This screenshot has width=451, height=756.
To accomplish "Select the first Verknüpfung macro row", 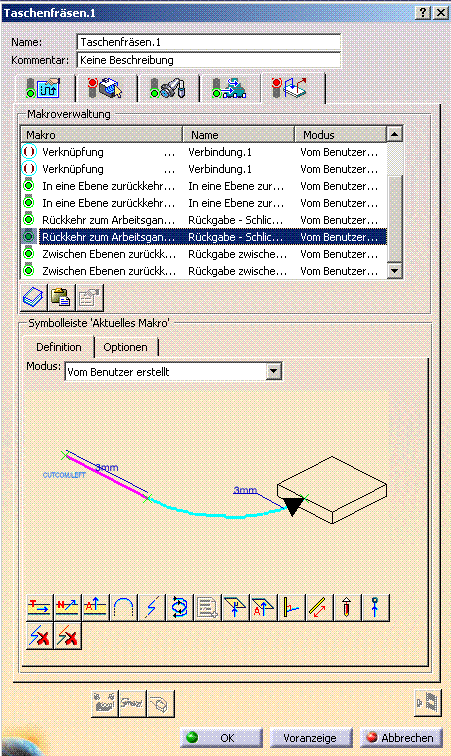I will point(203,152).
